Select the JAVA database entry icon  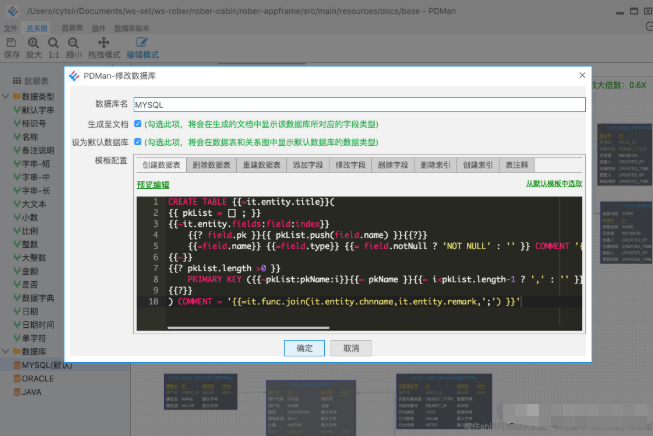click(17, 392)
